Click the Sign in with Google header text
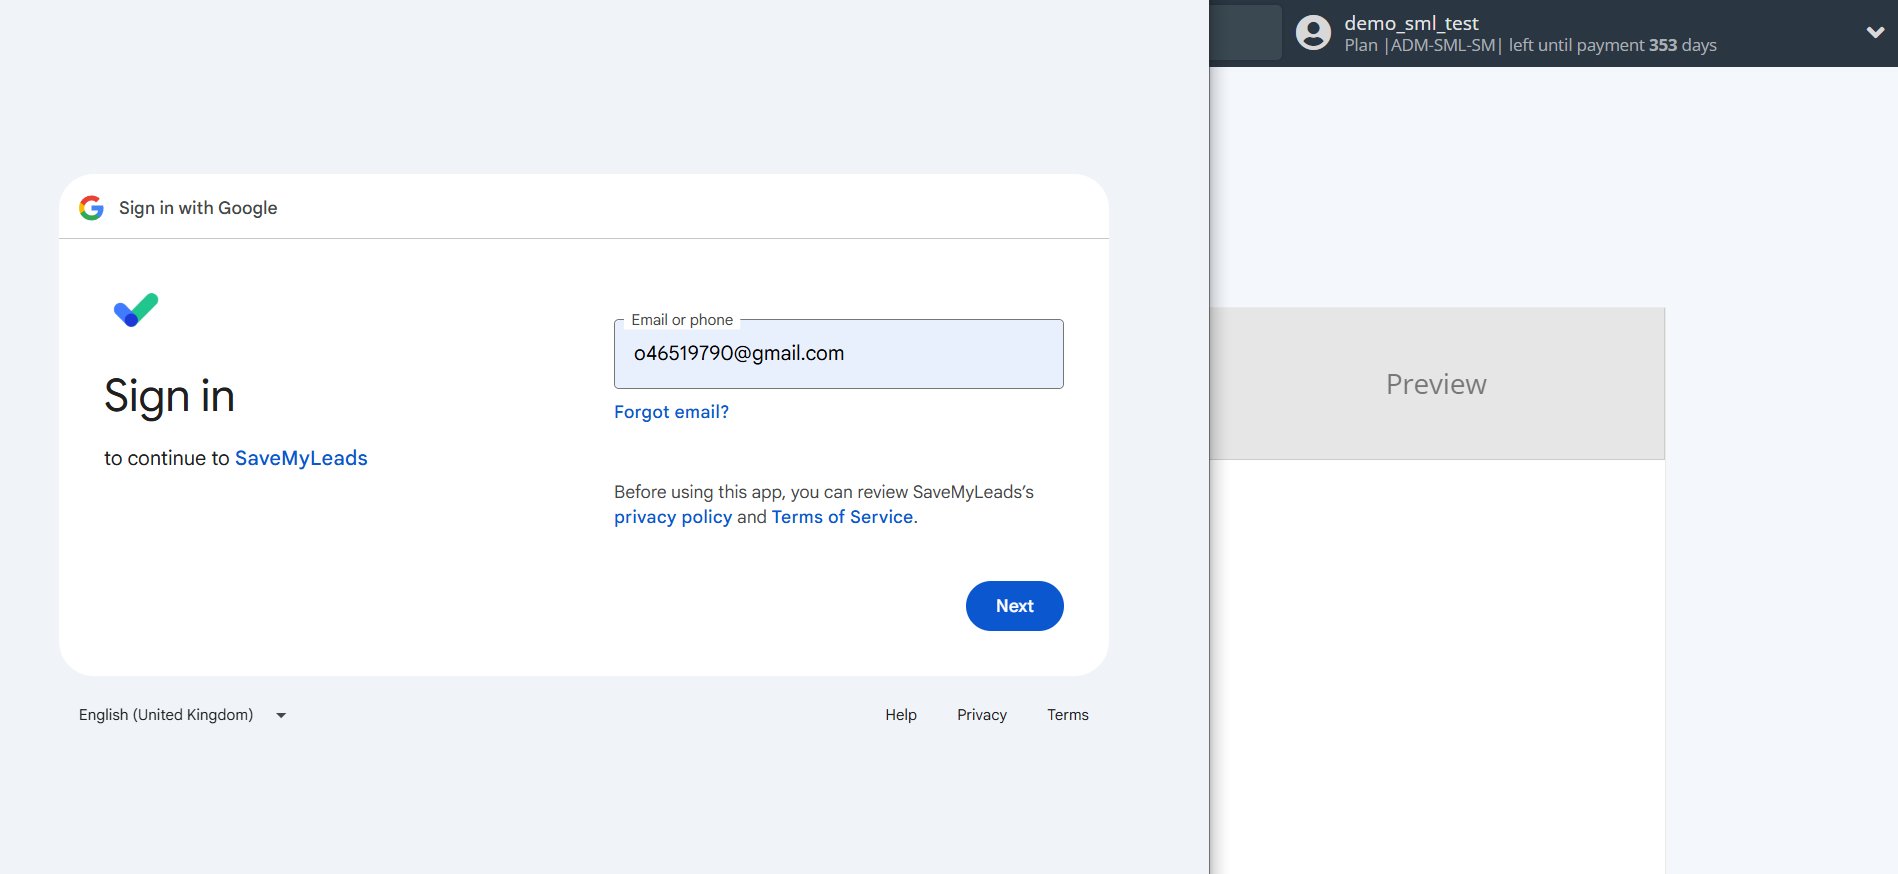The image size is (1898, 874). point(198,208)
